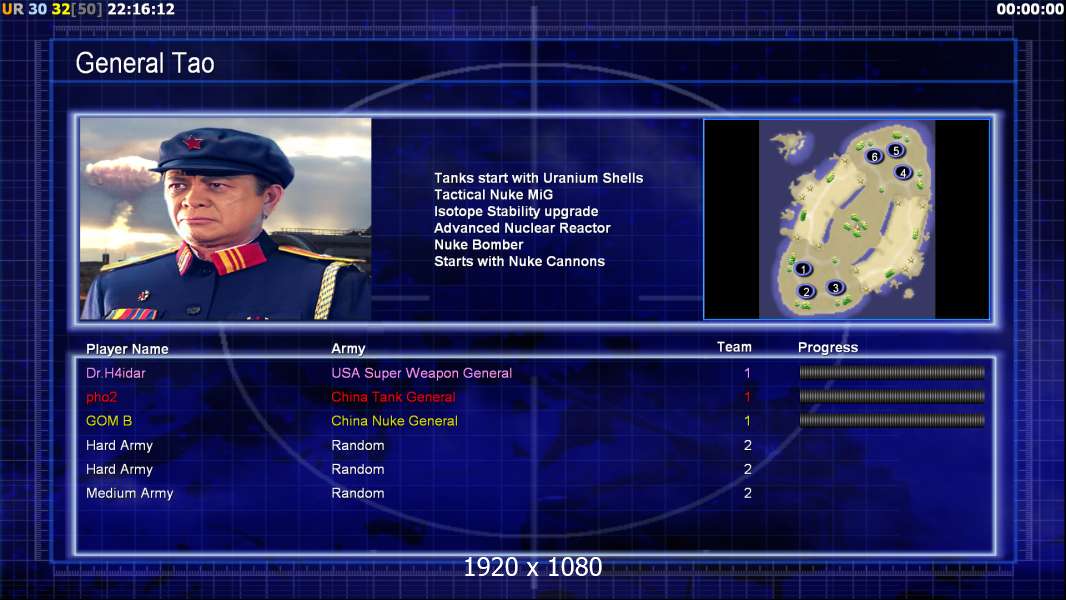Click the Progress column header
Image resolution: width=1066 pixels, height=600 pixels.
pyautogui.click(x=828, y=347)
